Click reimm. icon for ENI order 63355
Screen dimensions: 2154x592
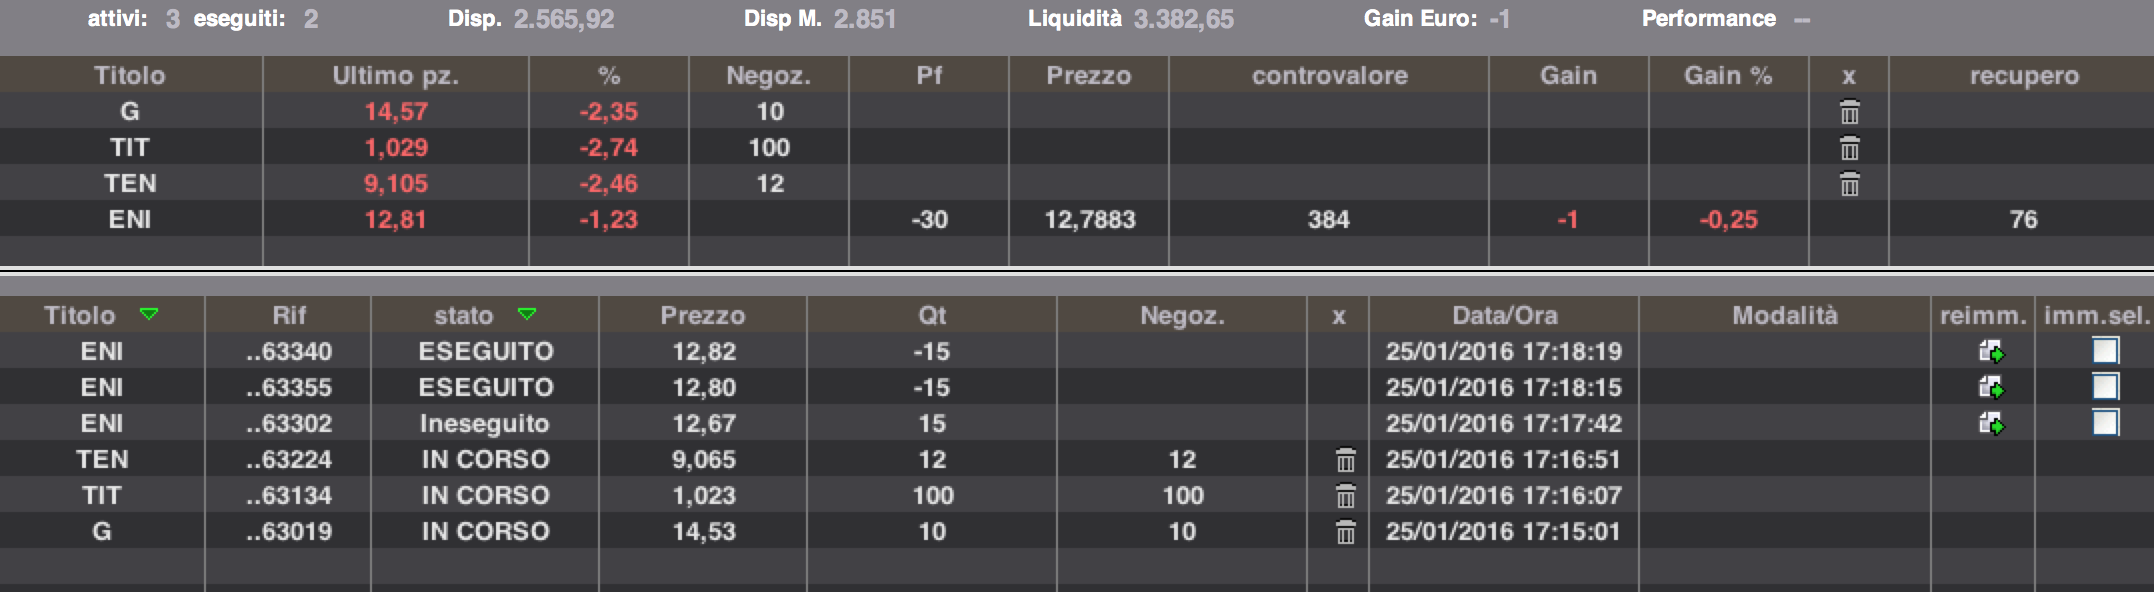click(1990, 388)
